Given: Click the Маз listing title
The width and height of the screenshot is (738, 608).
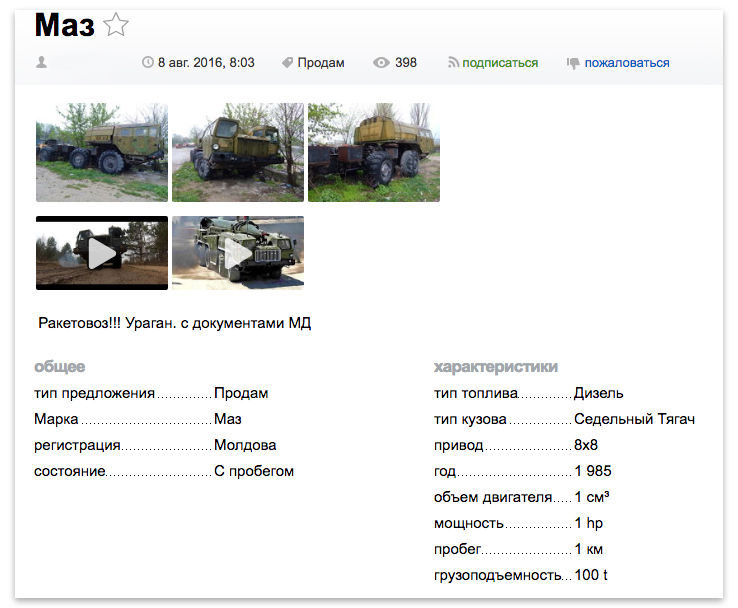Looking at the screenshot, I should (x=64, y=26).
